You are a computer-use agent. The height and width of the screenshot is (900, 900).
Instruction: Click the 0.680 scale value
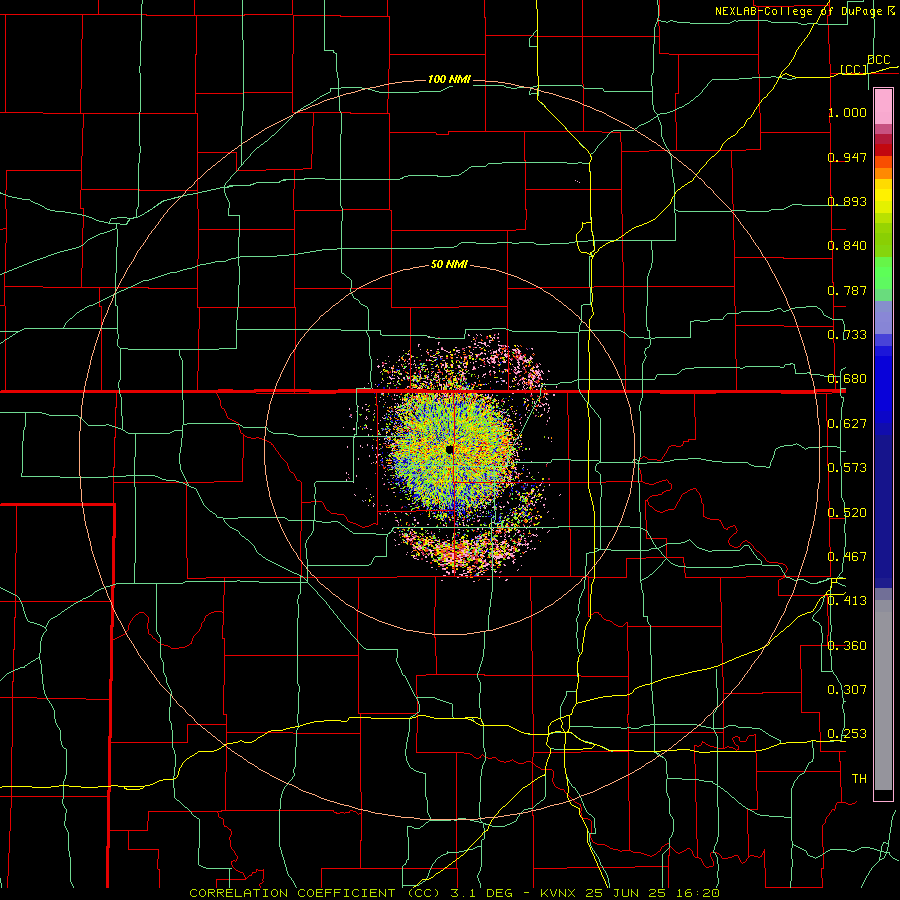coord(847,378)
